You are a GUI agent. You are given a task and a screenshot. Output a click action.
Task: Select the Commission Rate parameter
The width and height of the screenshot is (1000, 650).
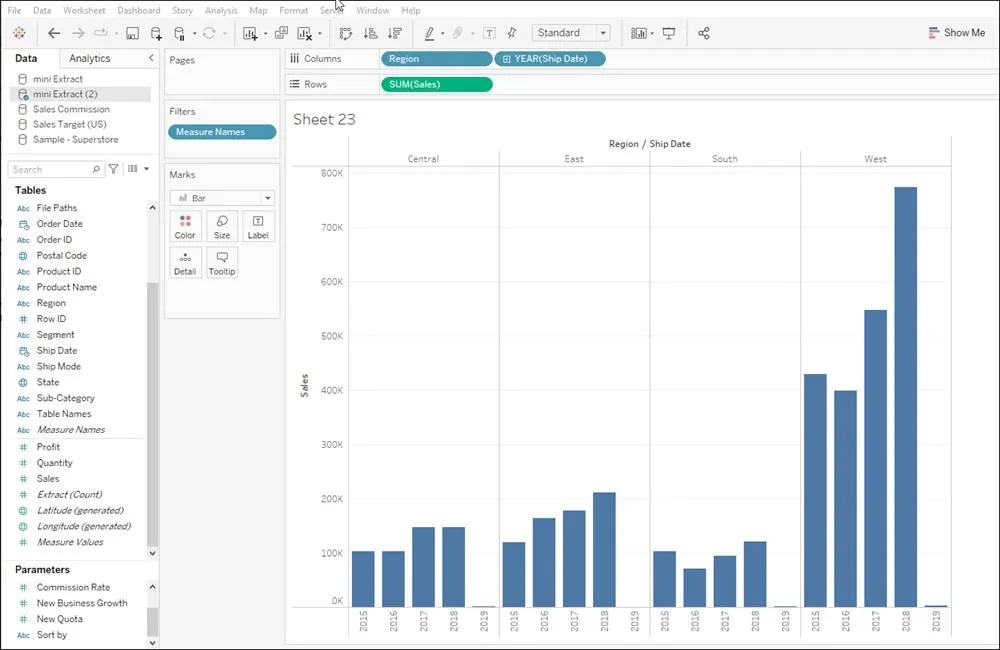[x=73, y=587]
